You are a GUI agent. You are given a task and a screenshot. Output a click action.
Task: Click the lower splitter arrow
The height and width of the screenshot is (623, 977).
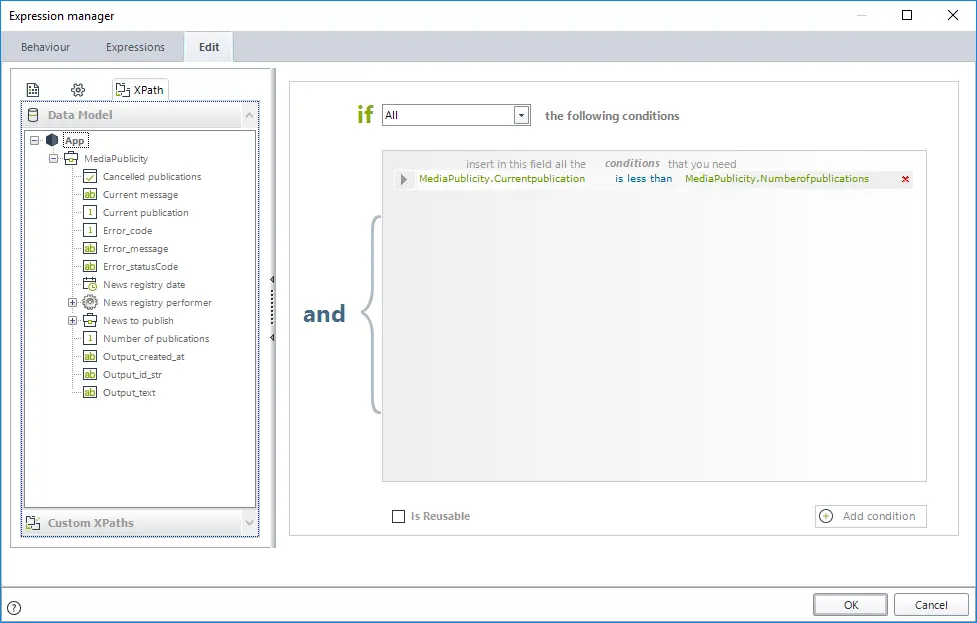[272, 338]
